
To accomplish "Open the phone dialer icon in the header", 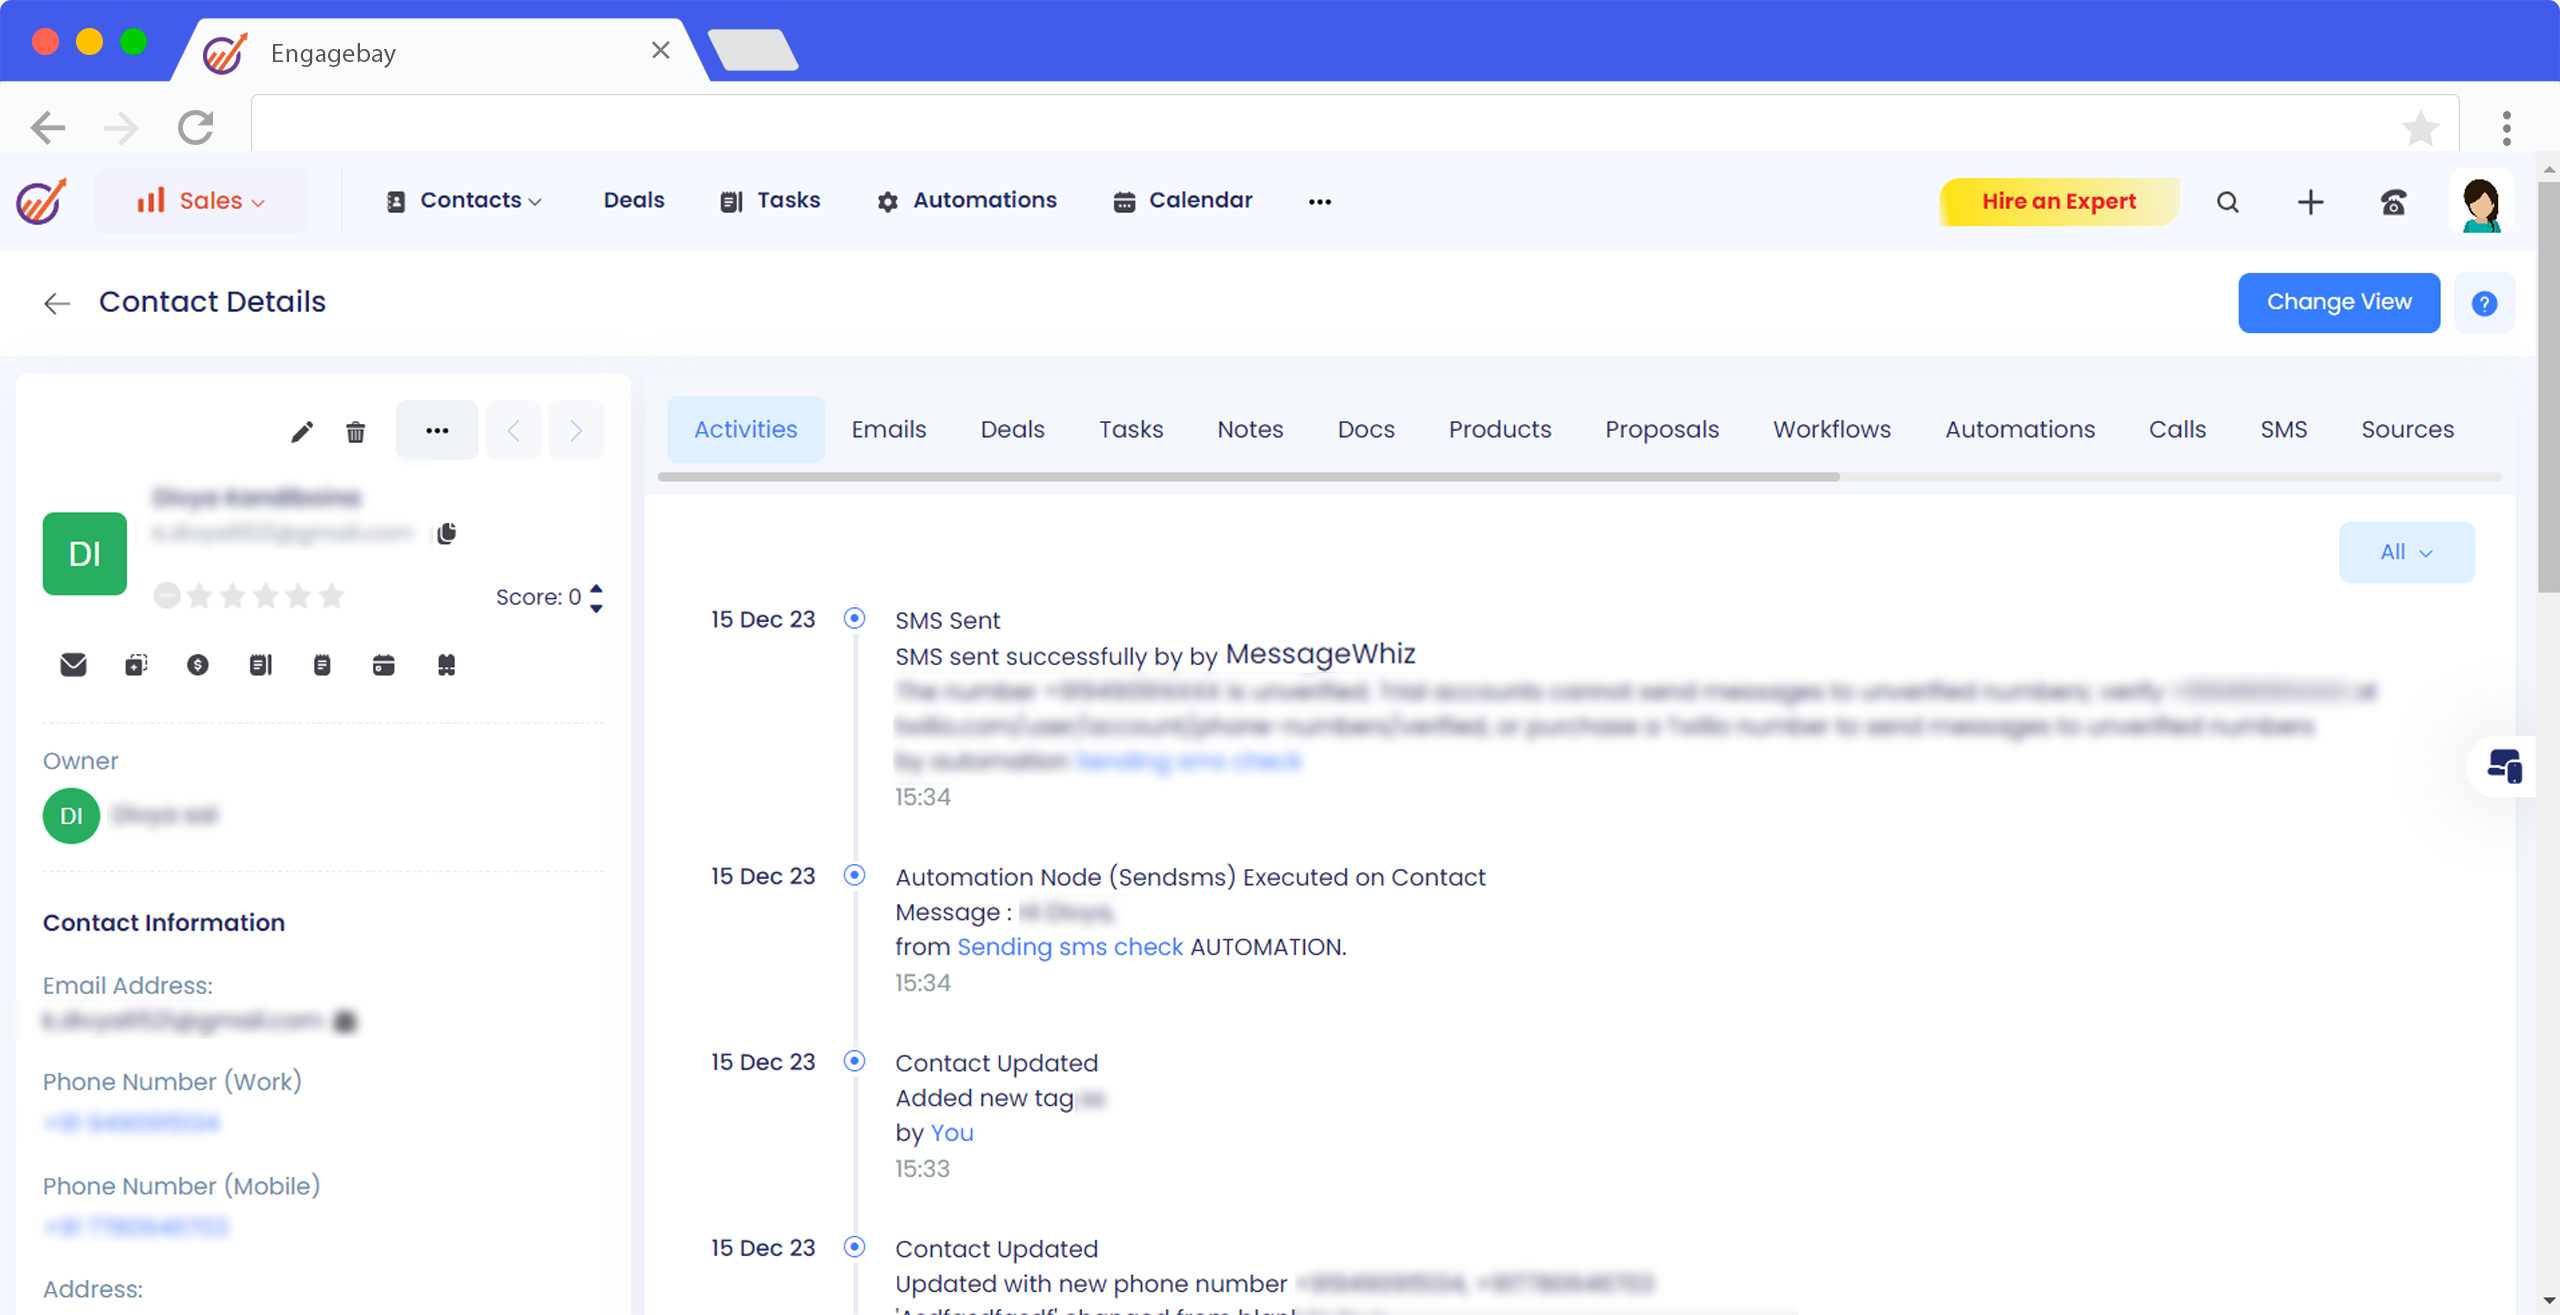I will coord(2393,202).
